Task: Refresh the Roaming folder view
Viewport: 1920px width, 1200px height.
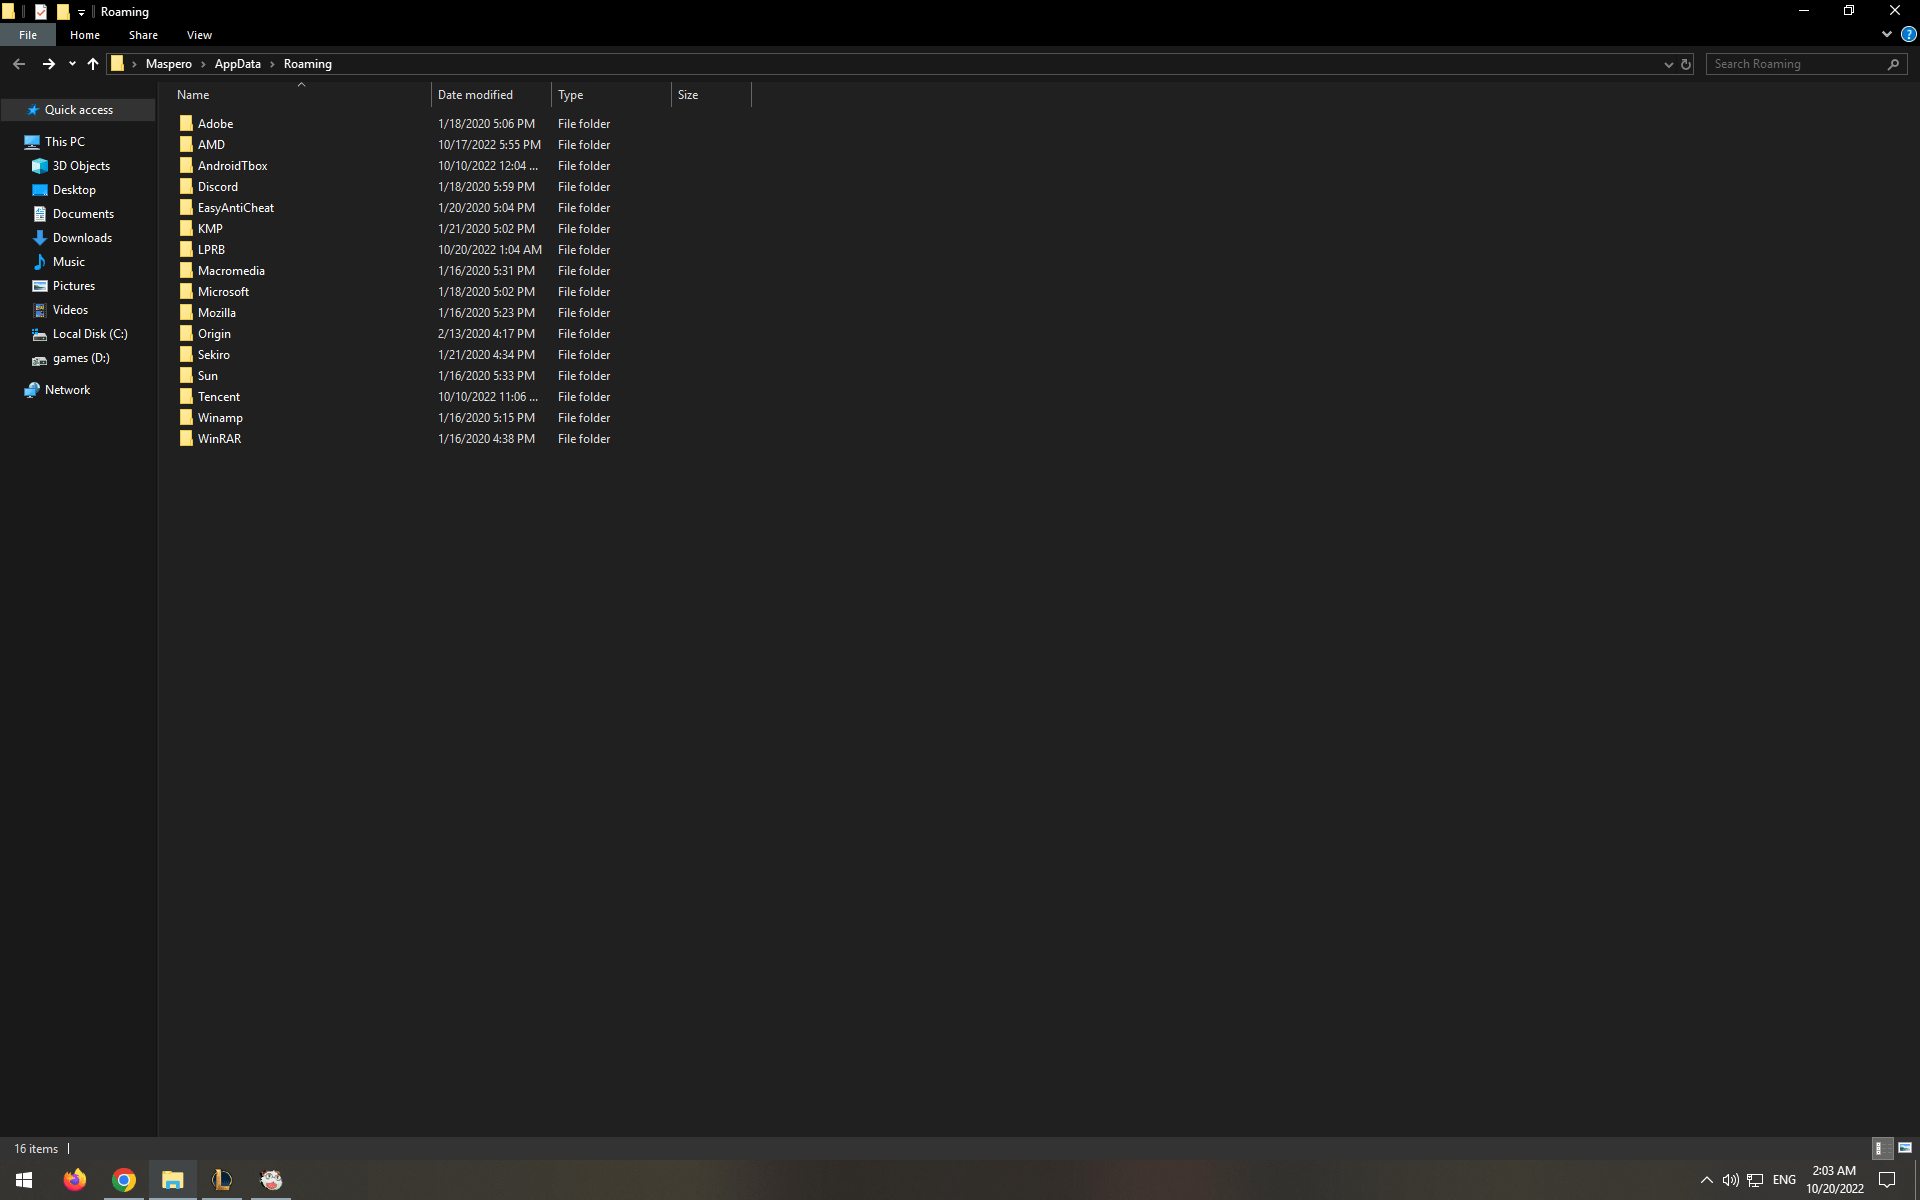Action: (1686, 64)
